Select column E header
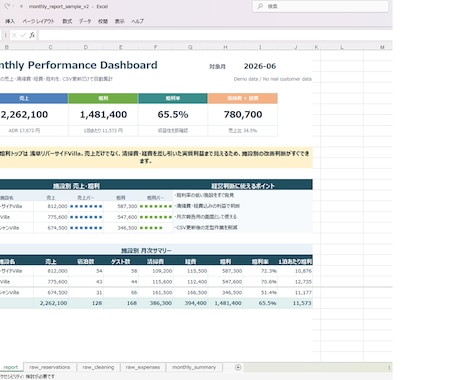This screenshot has width=460, height=380. [121, 47]
